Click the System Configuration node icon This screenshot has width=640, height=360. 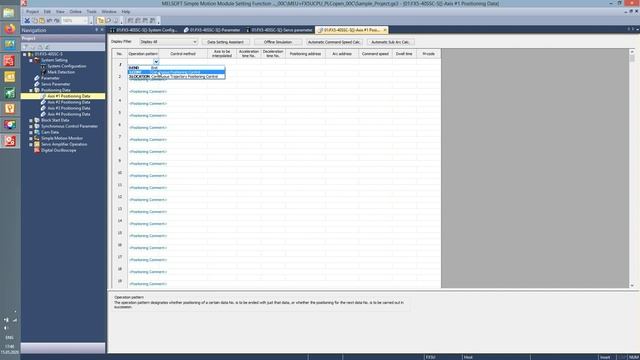(x=43, y=66)
